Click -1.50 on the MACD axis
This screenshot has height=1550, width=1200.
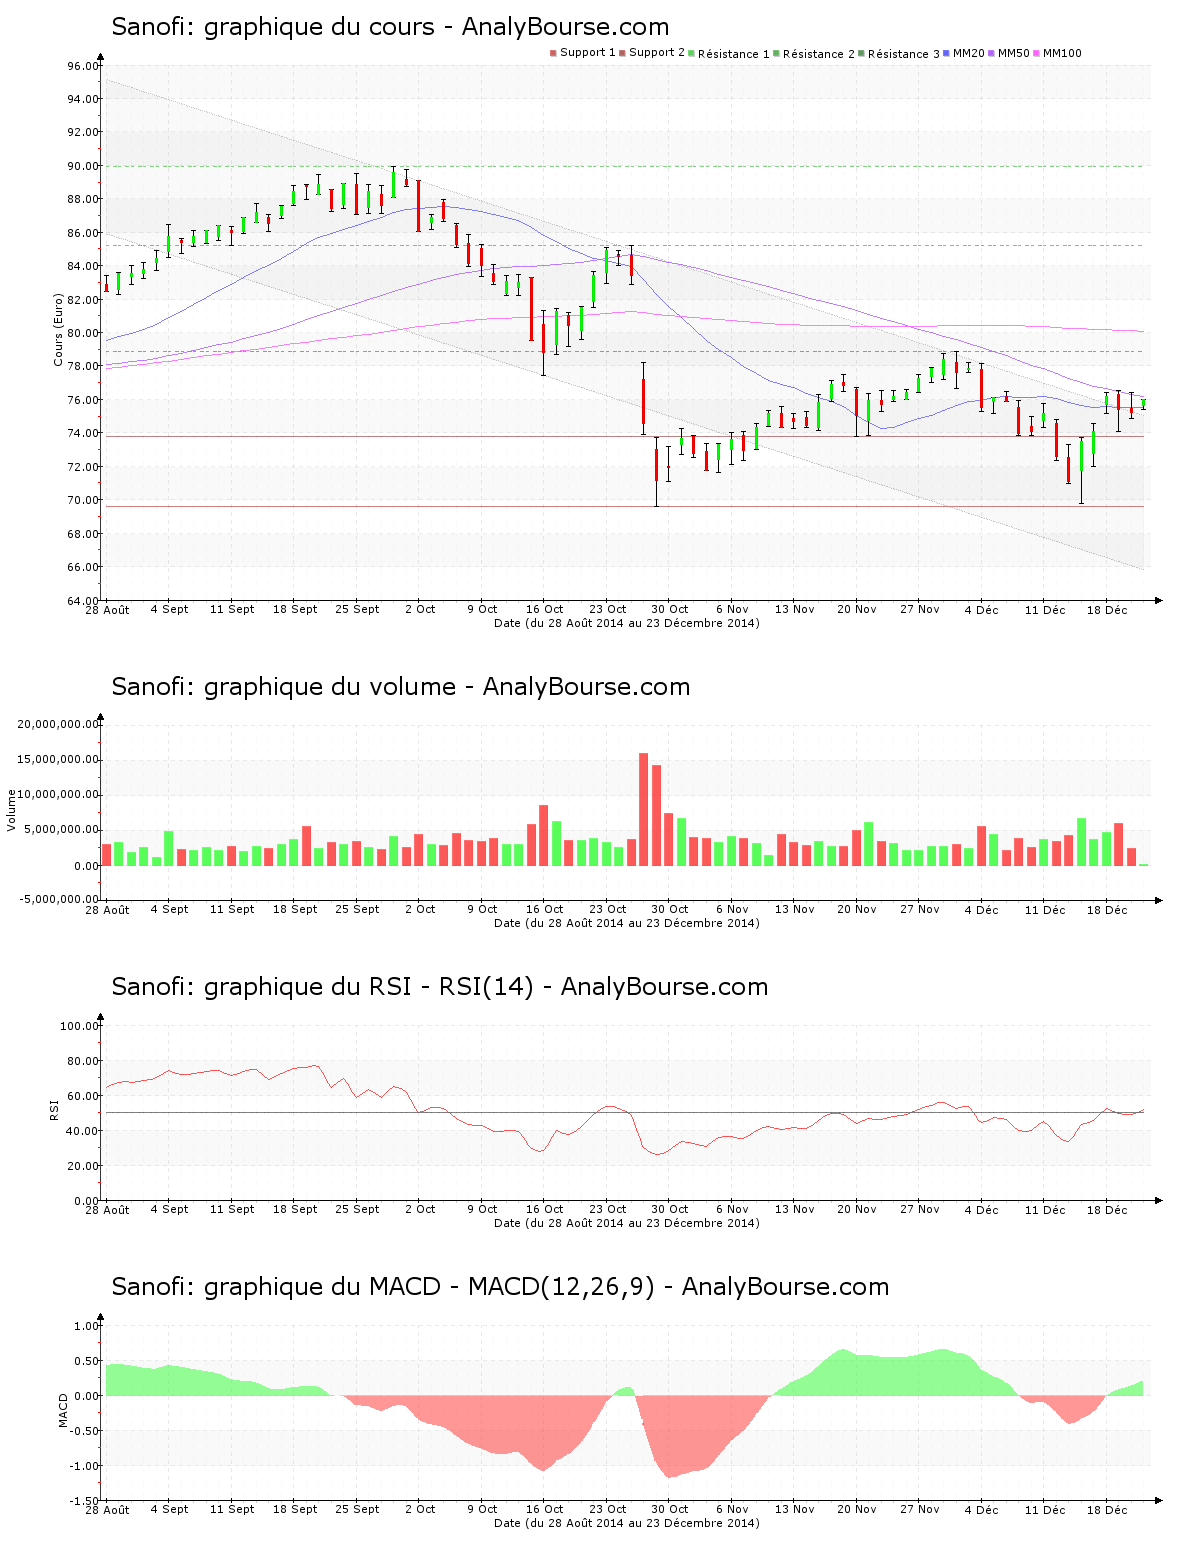(85, 1501)
